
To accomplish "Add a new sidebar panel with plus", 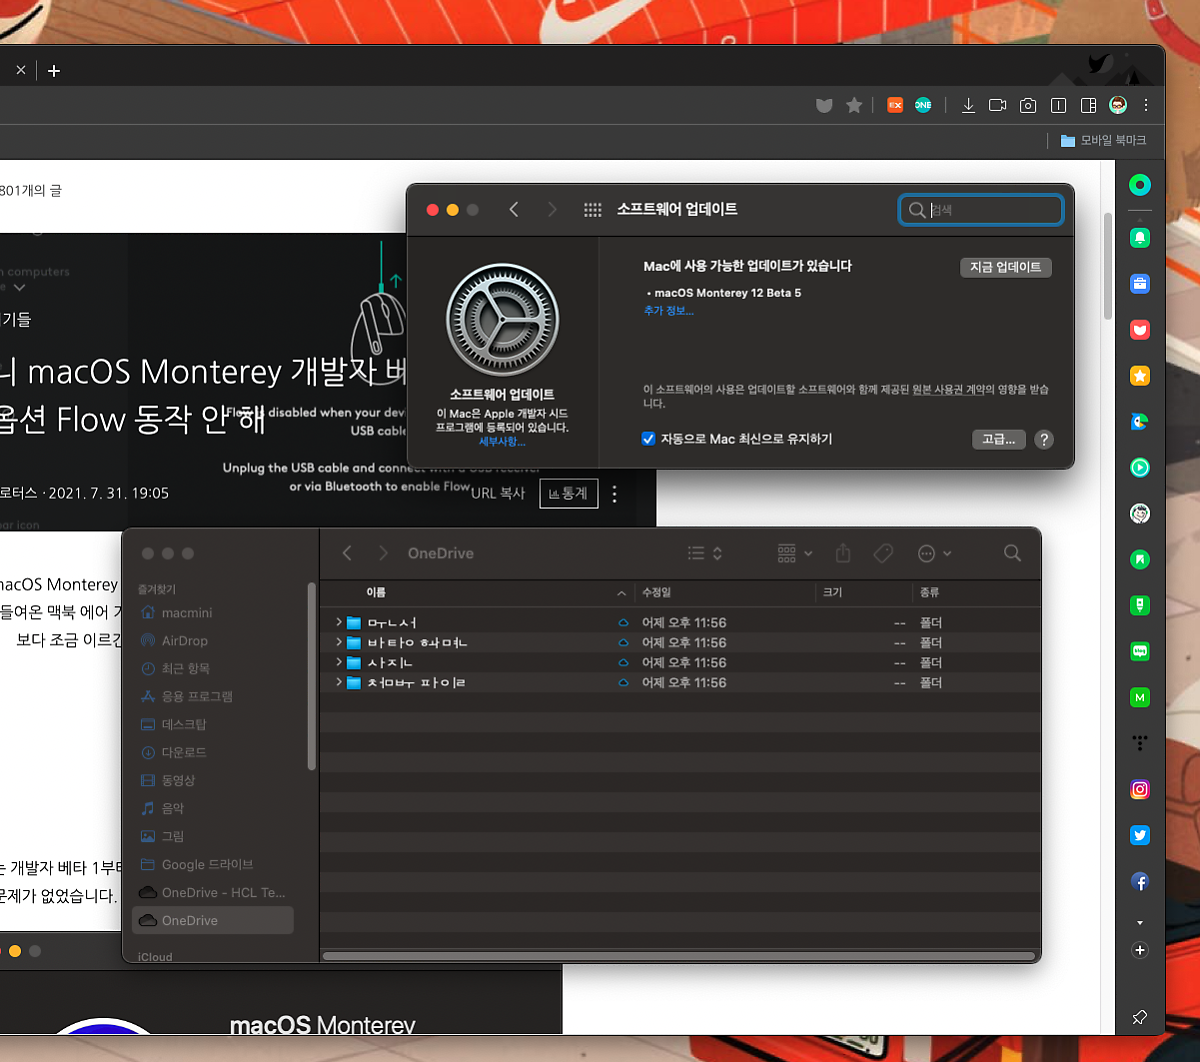I will click(x=1140, y=950).
